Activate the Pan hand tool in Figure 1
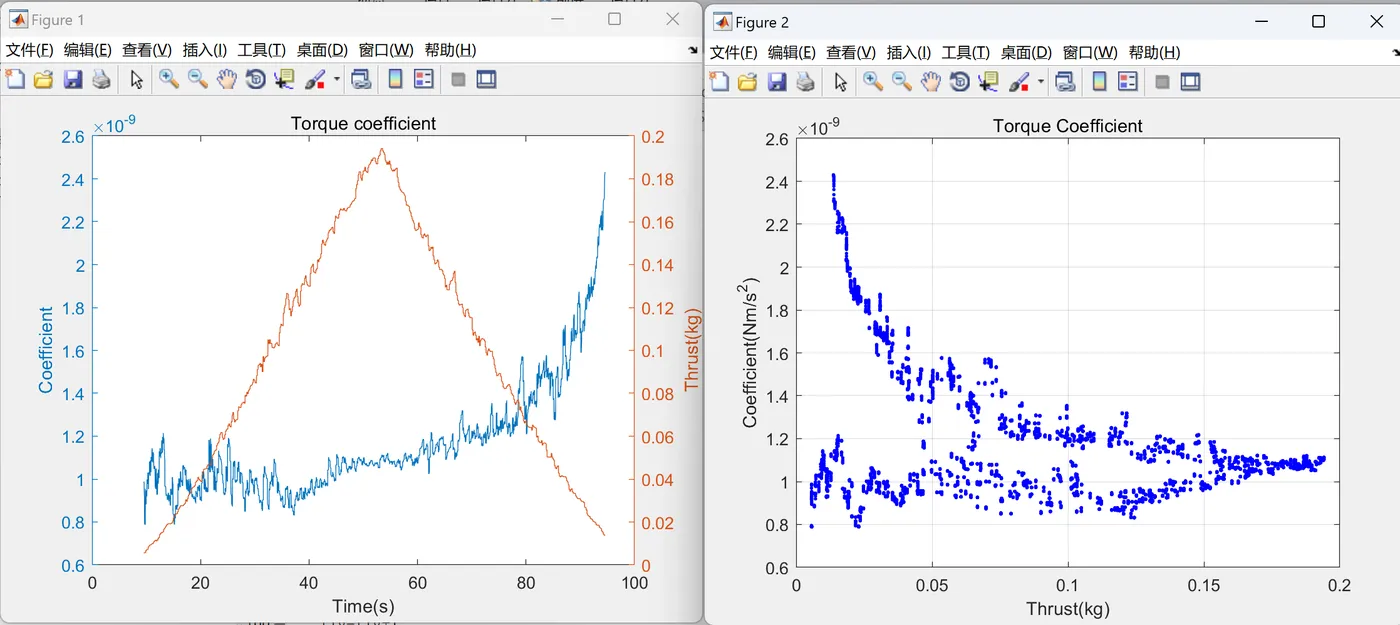The width and height of the screenshot is (1400, 625). pos(227,80)
